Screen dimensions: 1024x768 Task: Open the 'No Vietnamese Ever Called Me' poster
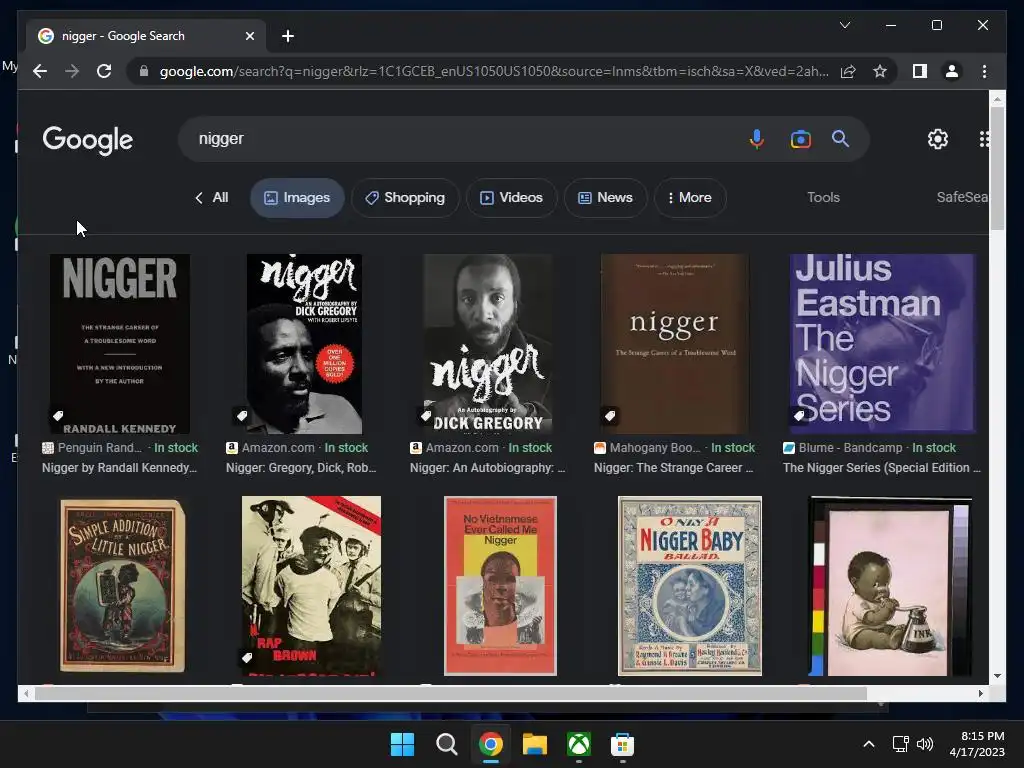(x=500, y=586)
